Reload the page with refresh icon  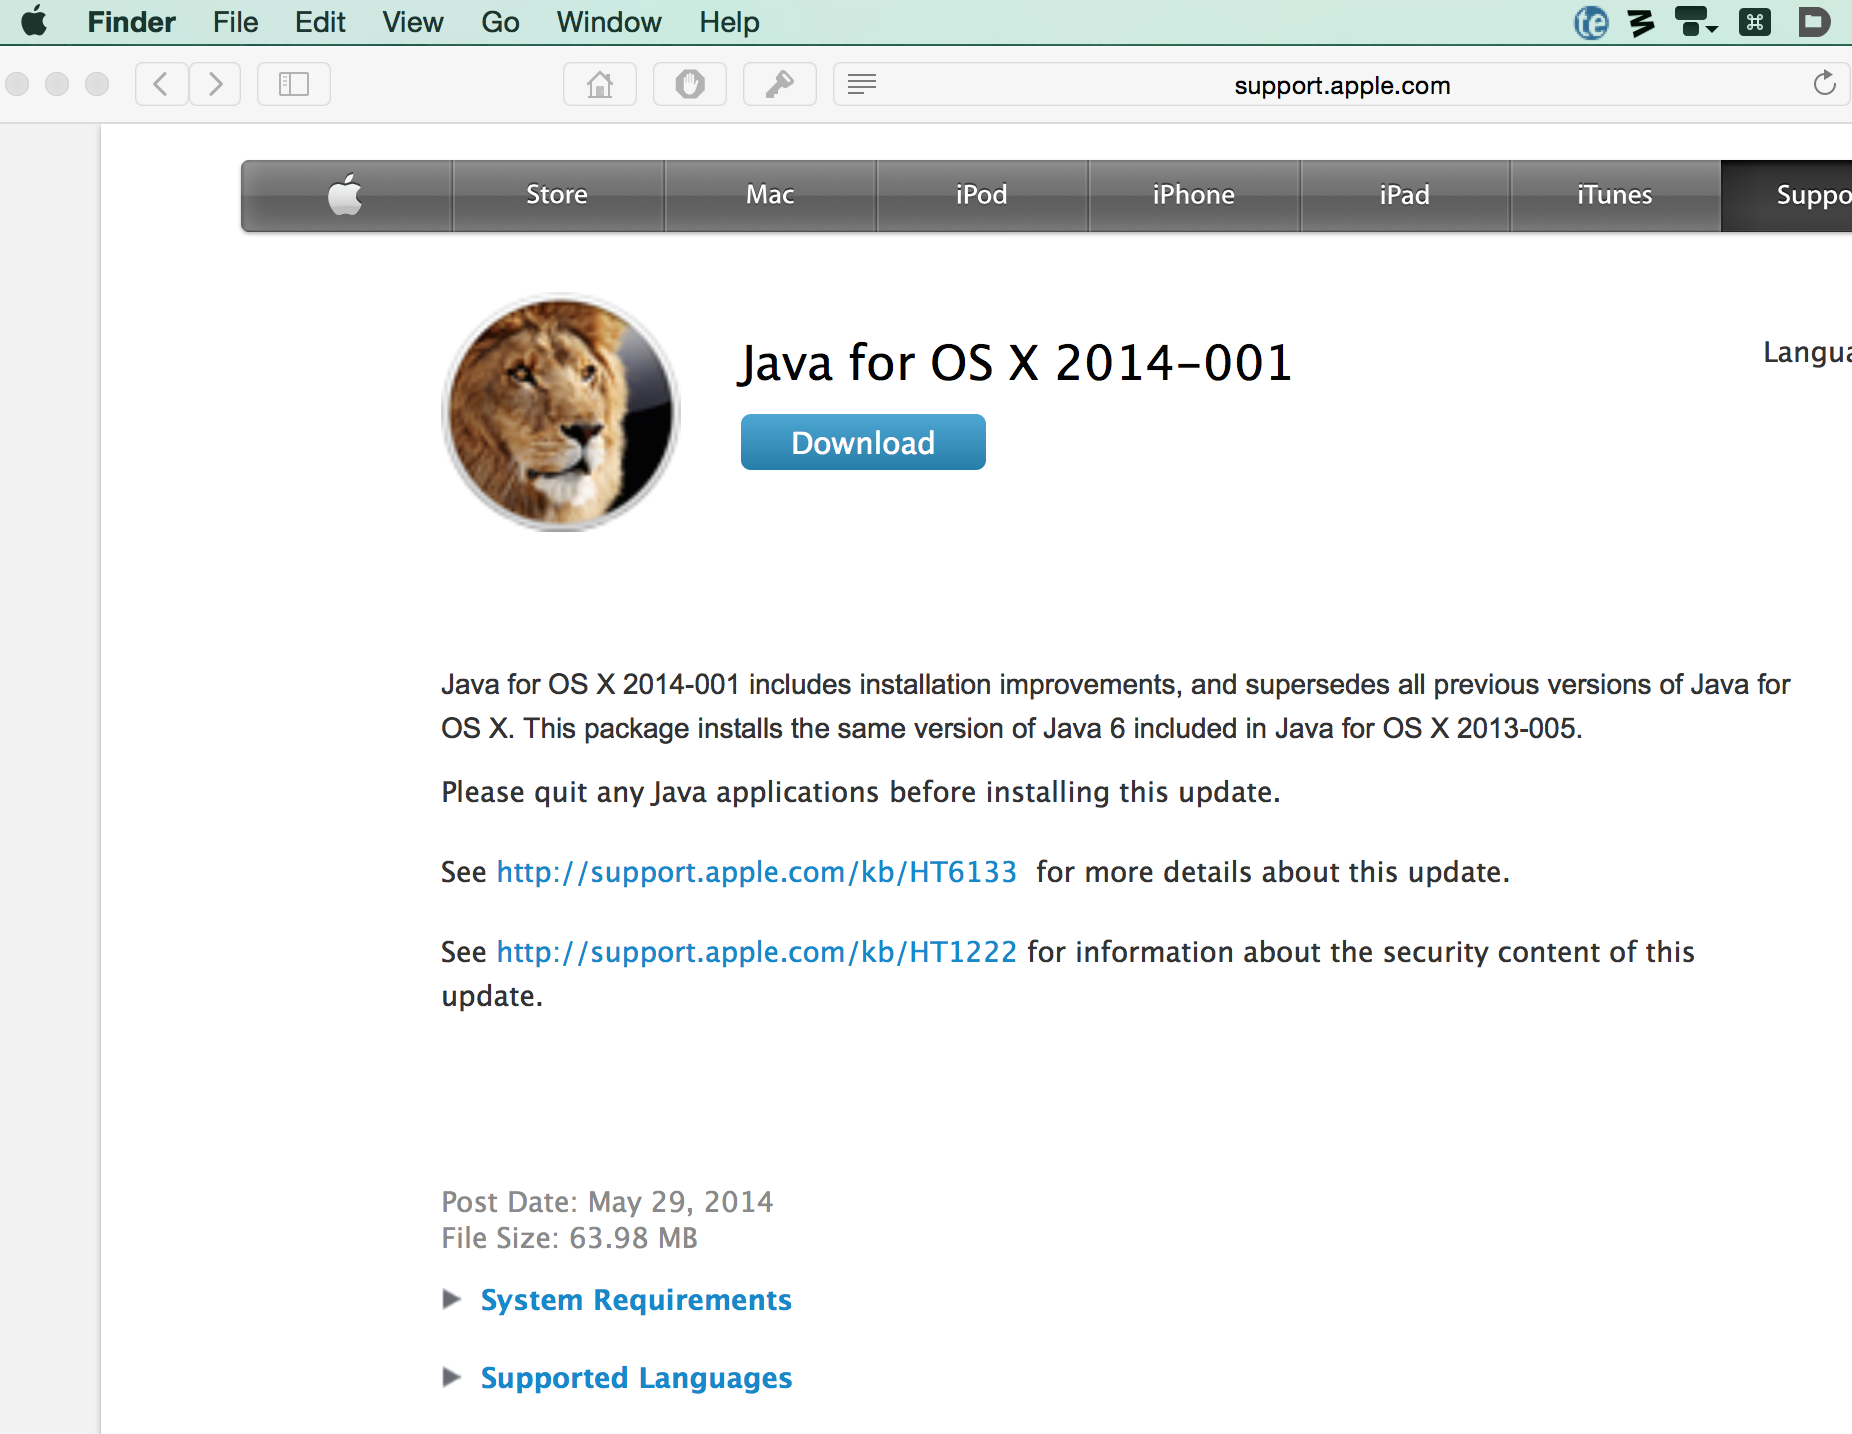(x=1824, y=84)
